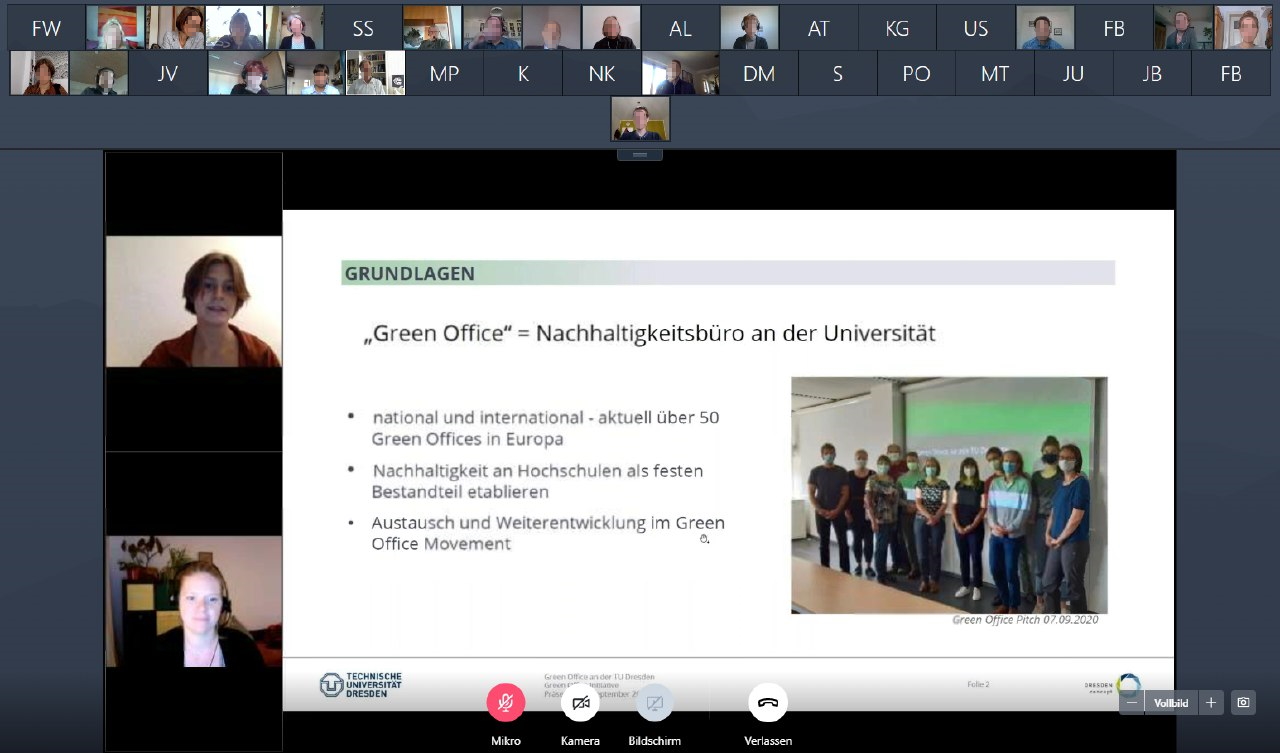
Task: Select the NK participant tile
Action: (x=601, y=72)
